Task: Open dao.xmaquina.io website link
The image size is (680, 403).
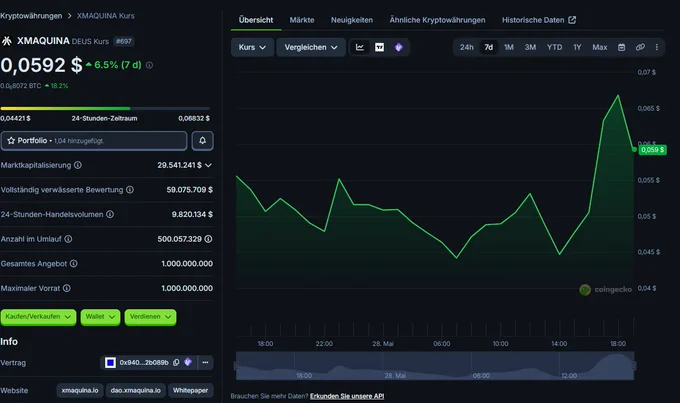Action: 135,390
